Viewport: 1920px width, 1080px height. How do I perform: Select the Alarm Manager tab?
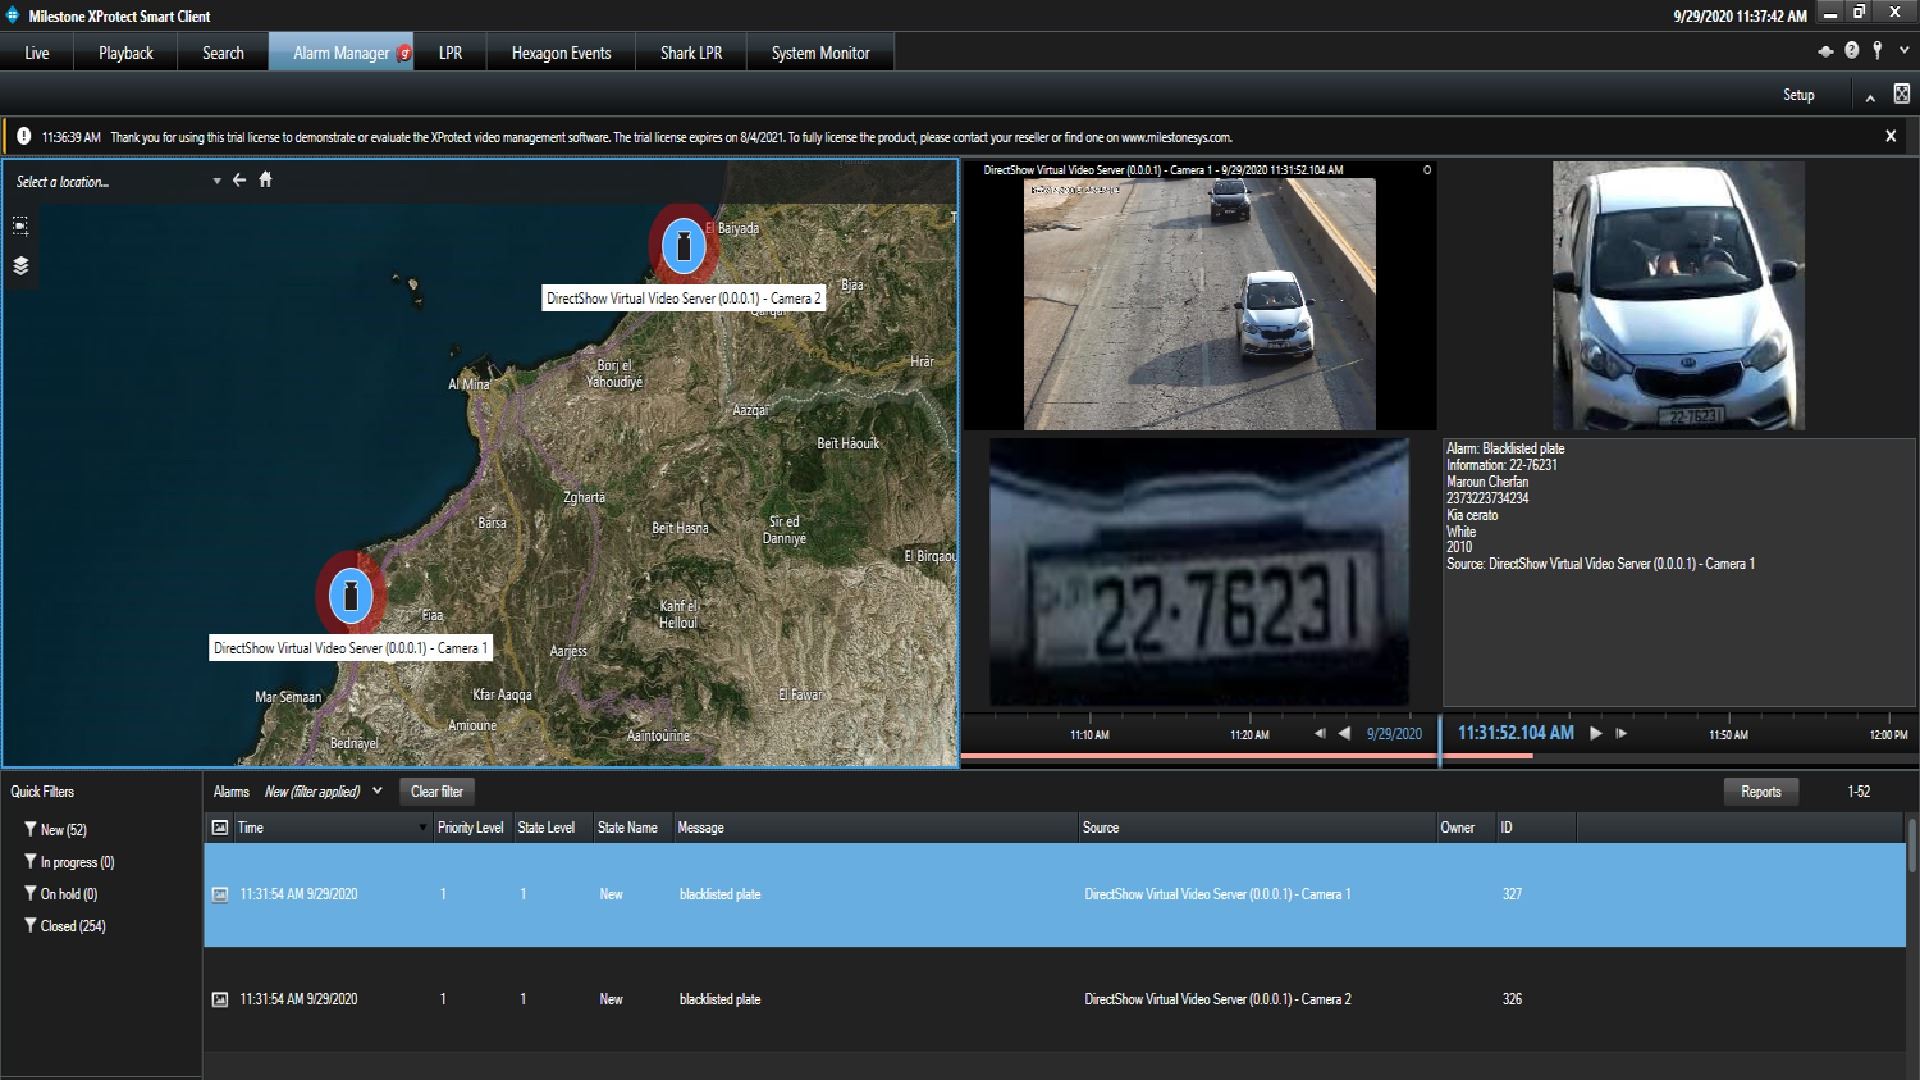point(341,53)
